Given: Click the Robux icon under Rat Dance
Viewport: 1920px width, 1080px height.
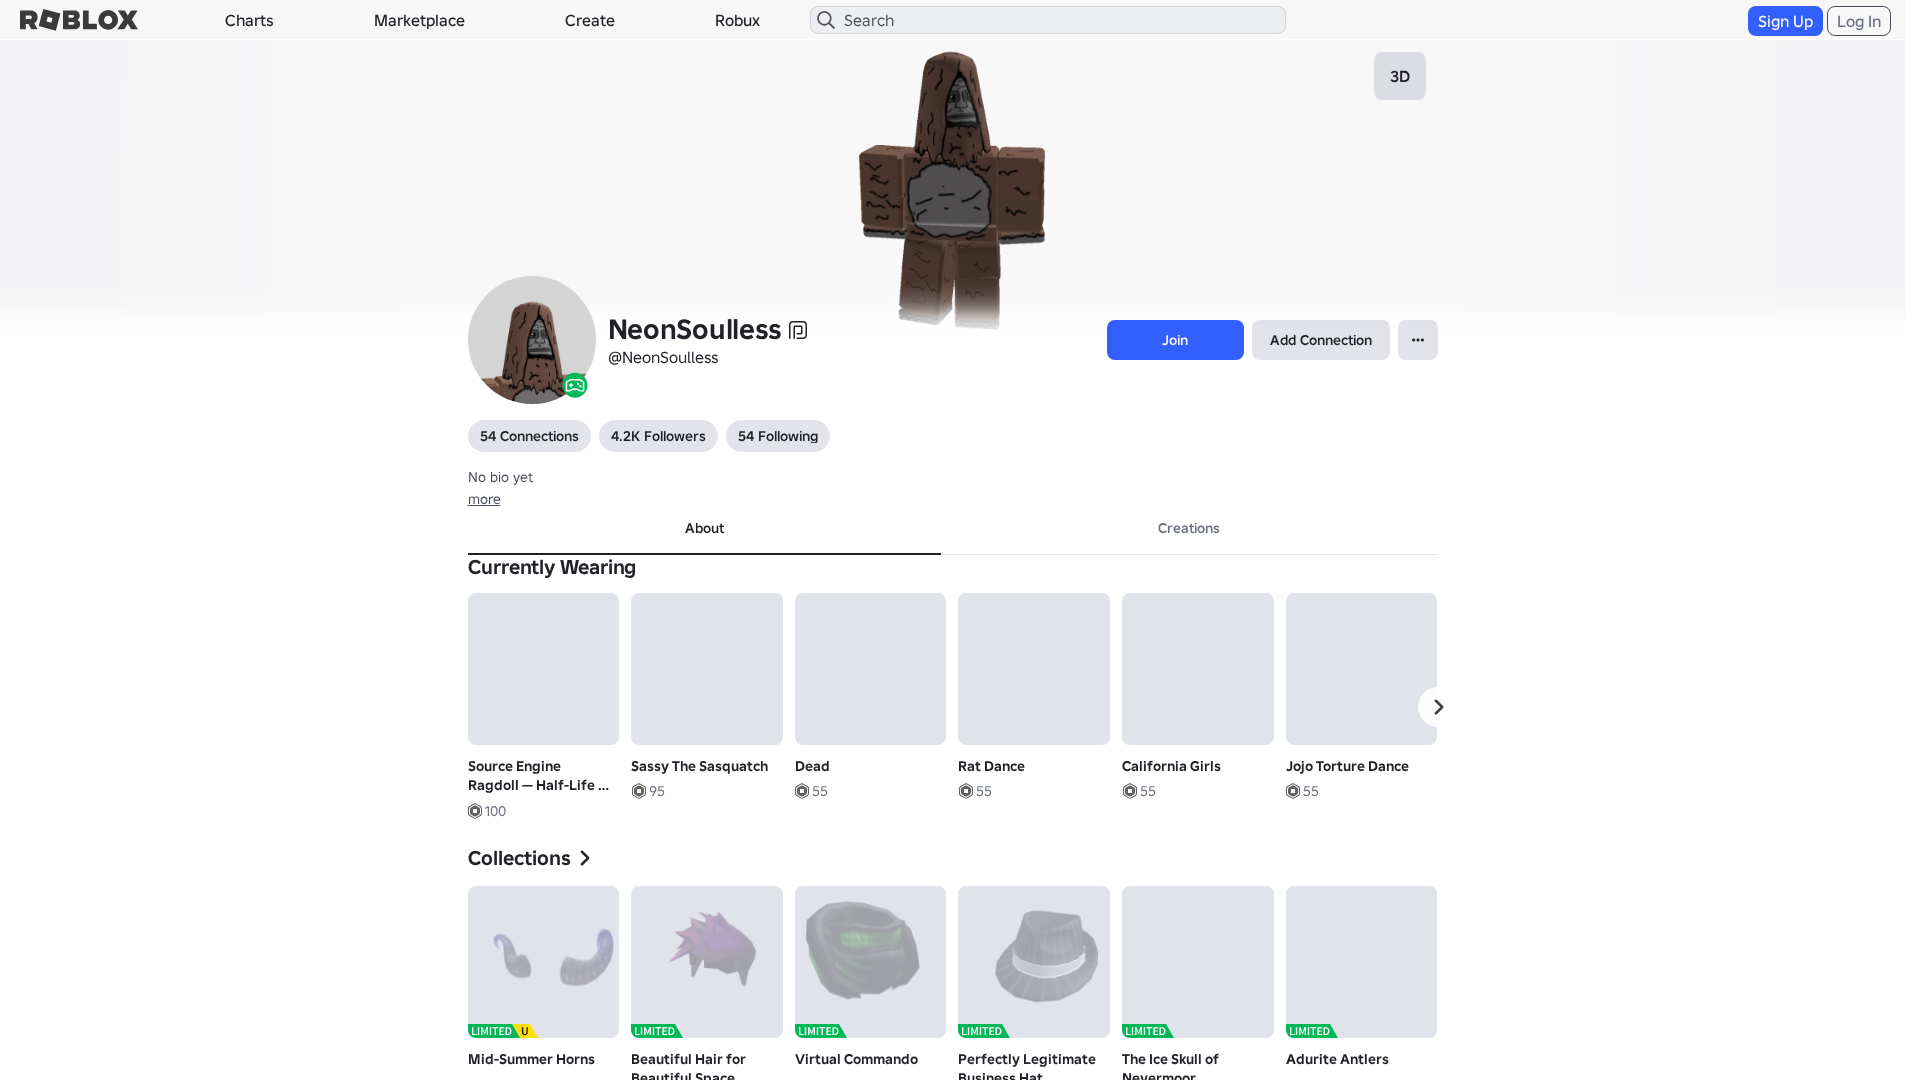Looking at the screenshot, I should pos(966,791).
